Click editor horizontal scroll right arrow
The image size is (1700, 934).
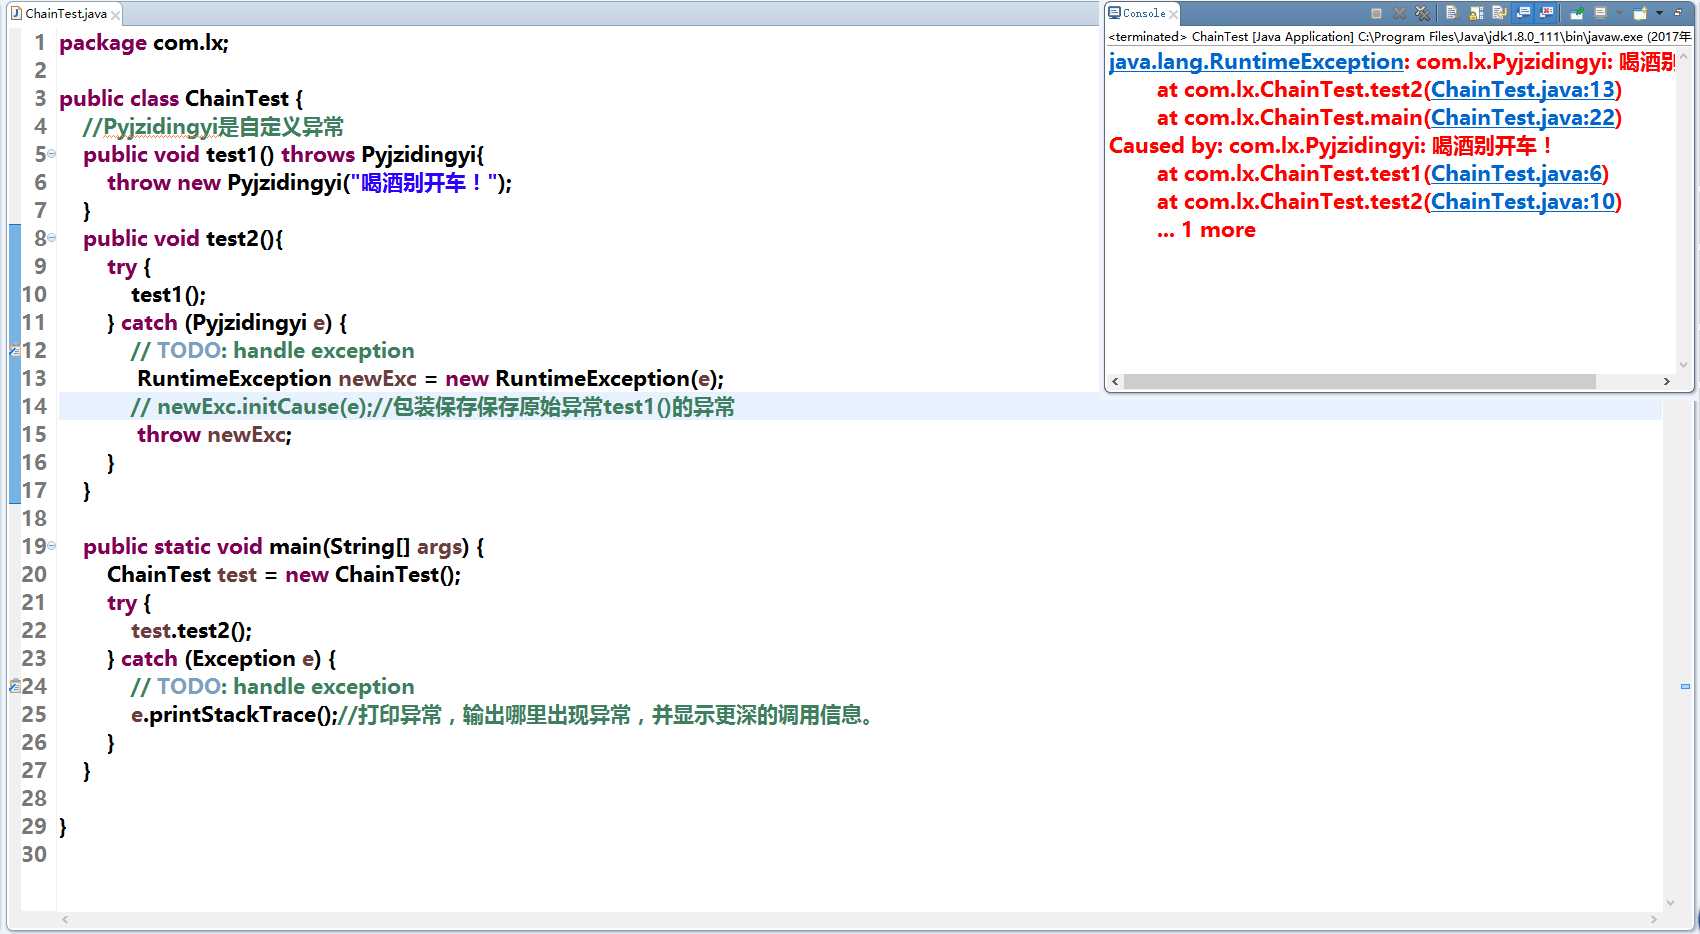click(x=1654, y=919)
